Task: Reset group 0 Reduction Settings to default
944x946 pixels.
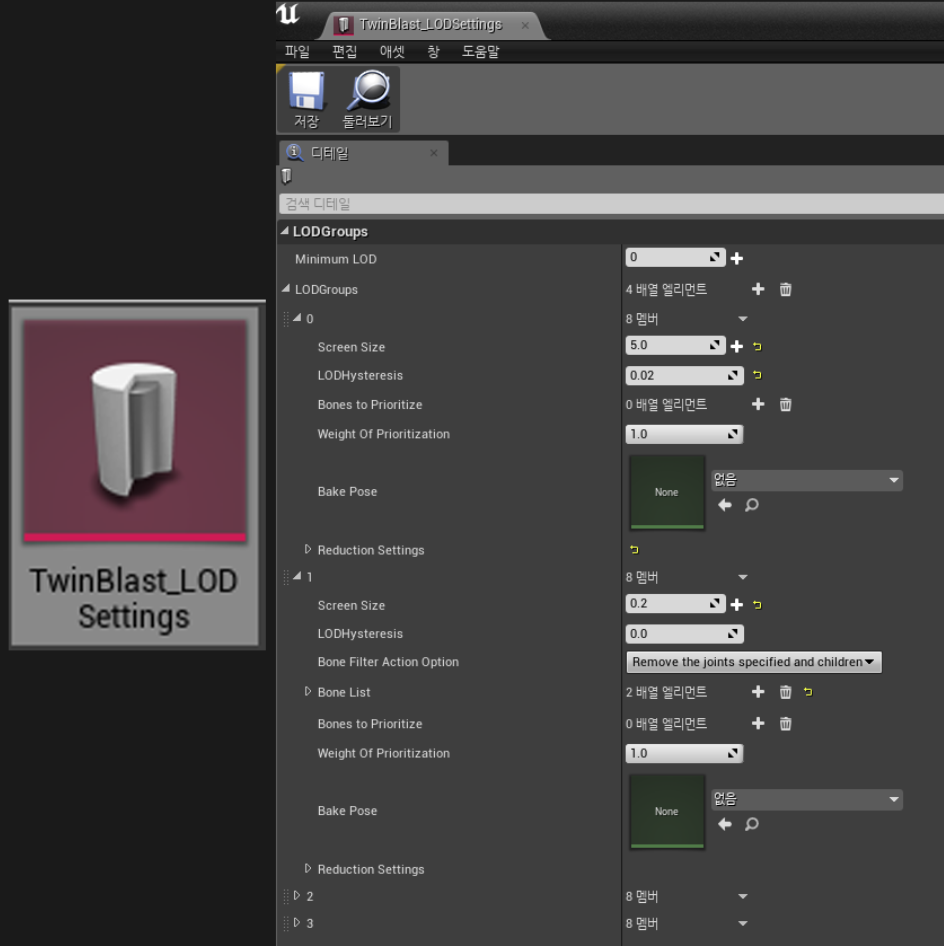Action: tap(634, 550)
